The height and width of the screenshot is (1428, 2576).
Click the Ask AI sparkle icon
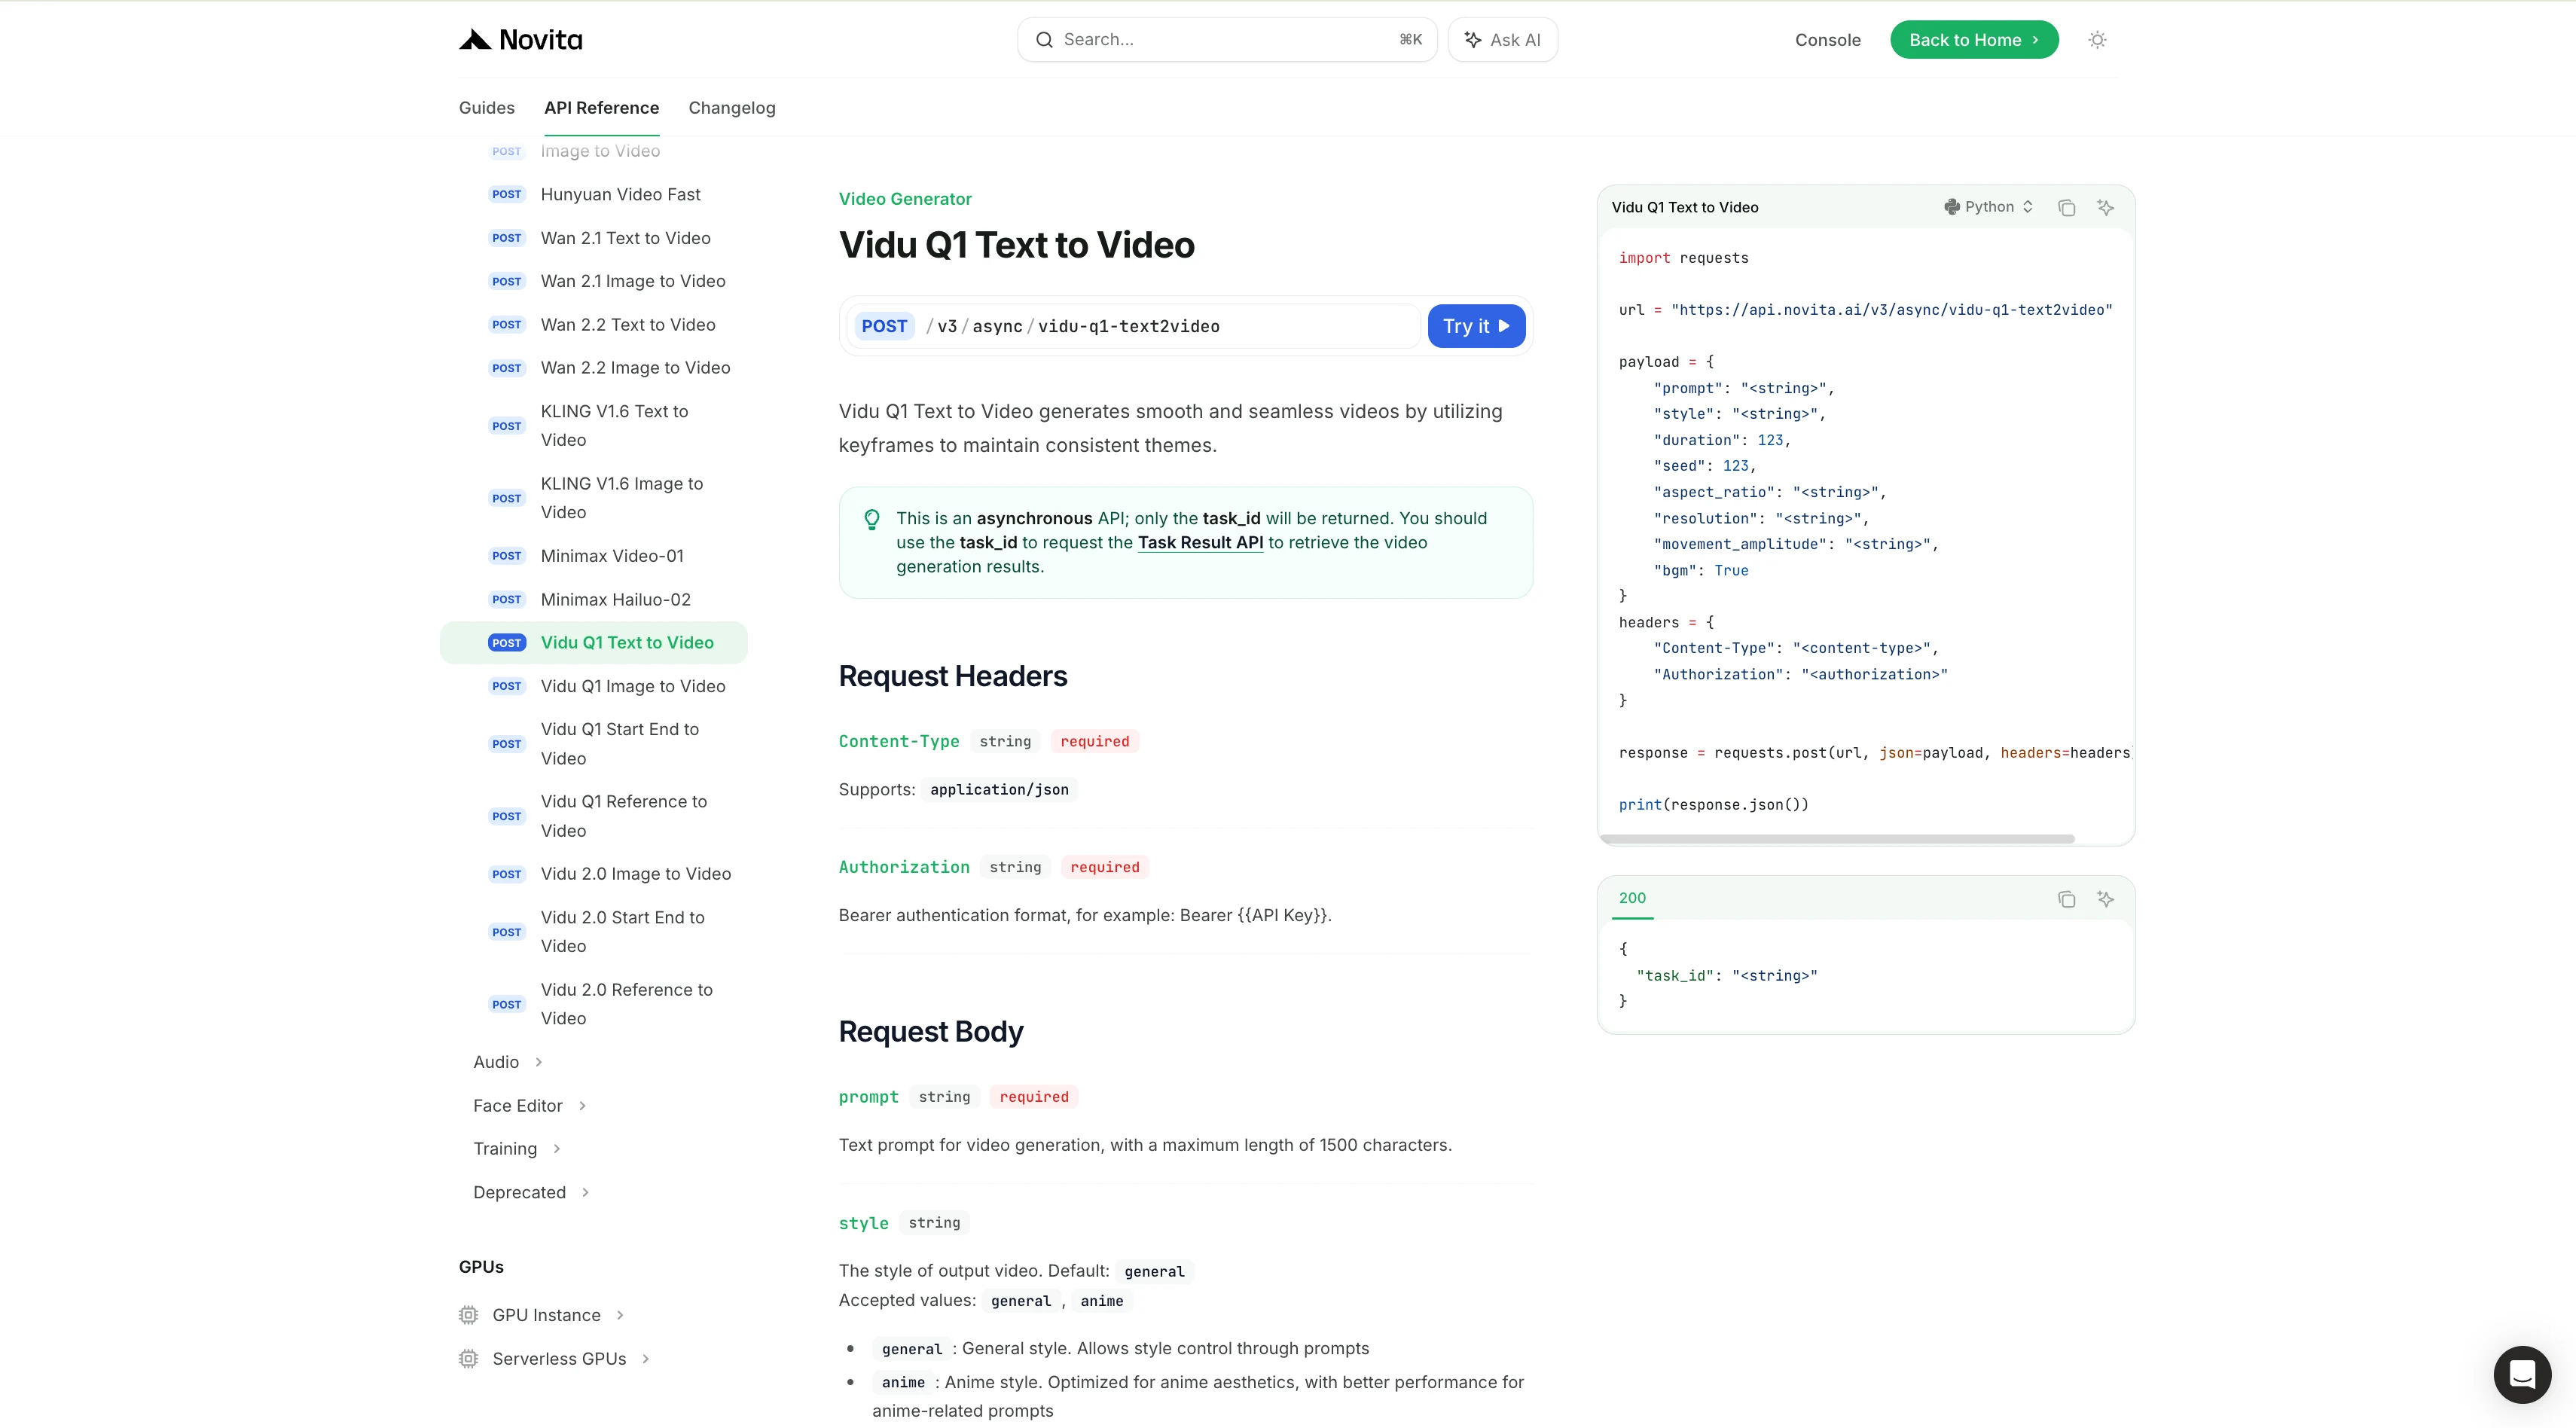point(1473,40)
